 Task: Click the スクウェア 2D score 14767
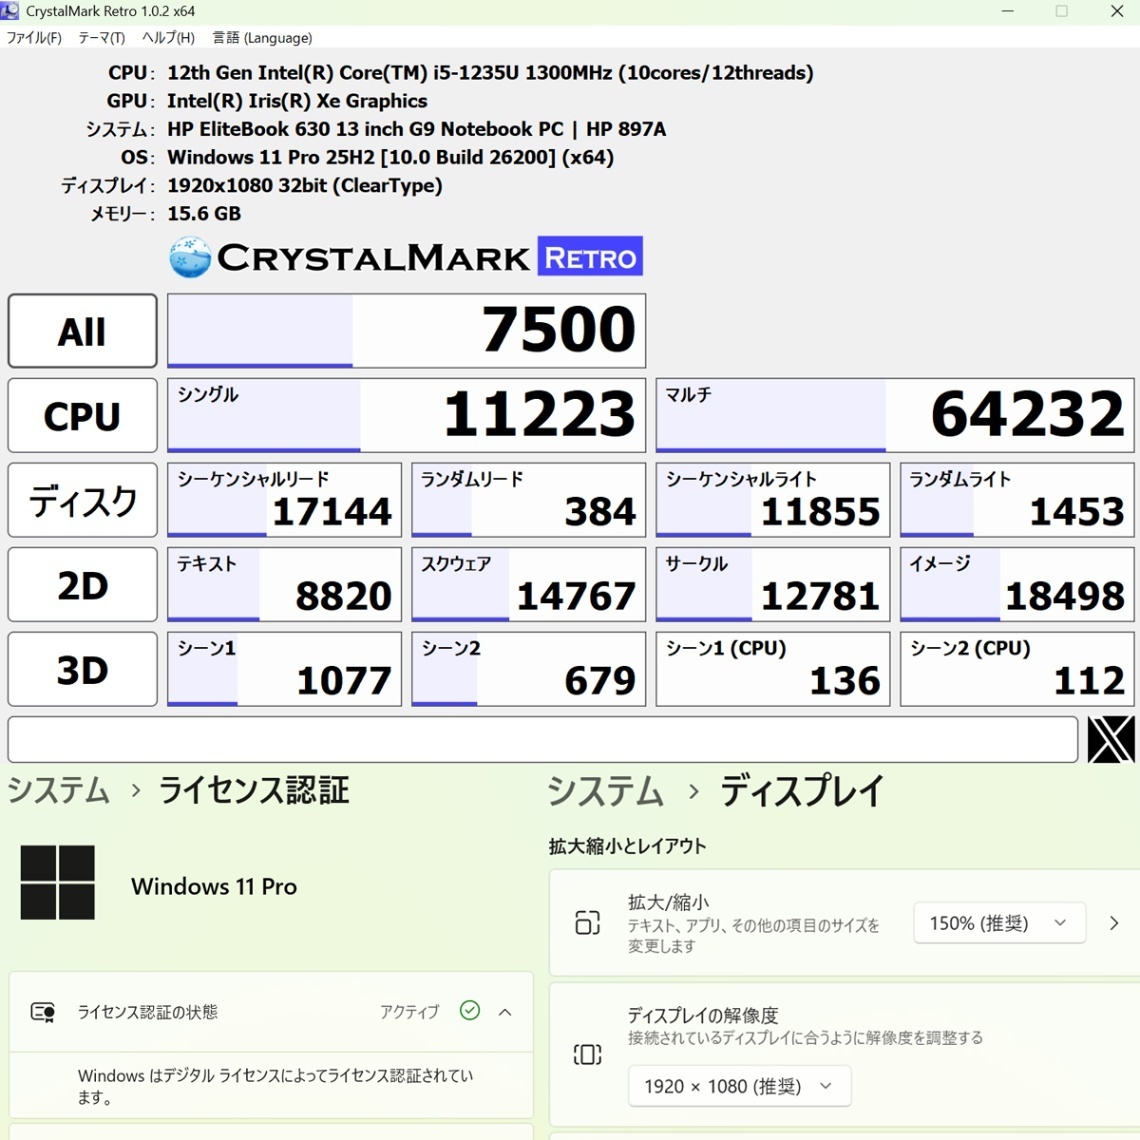tap(529, 585)
